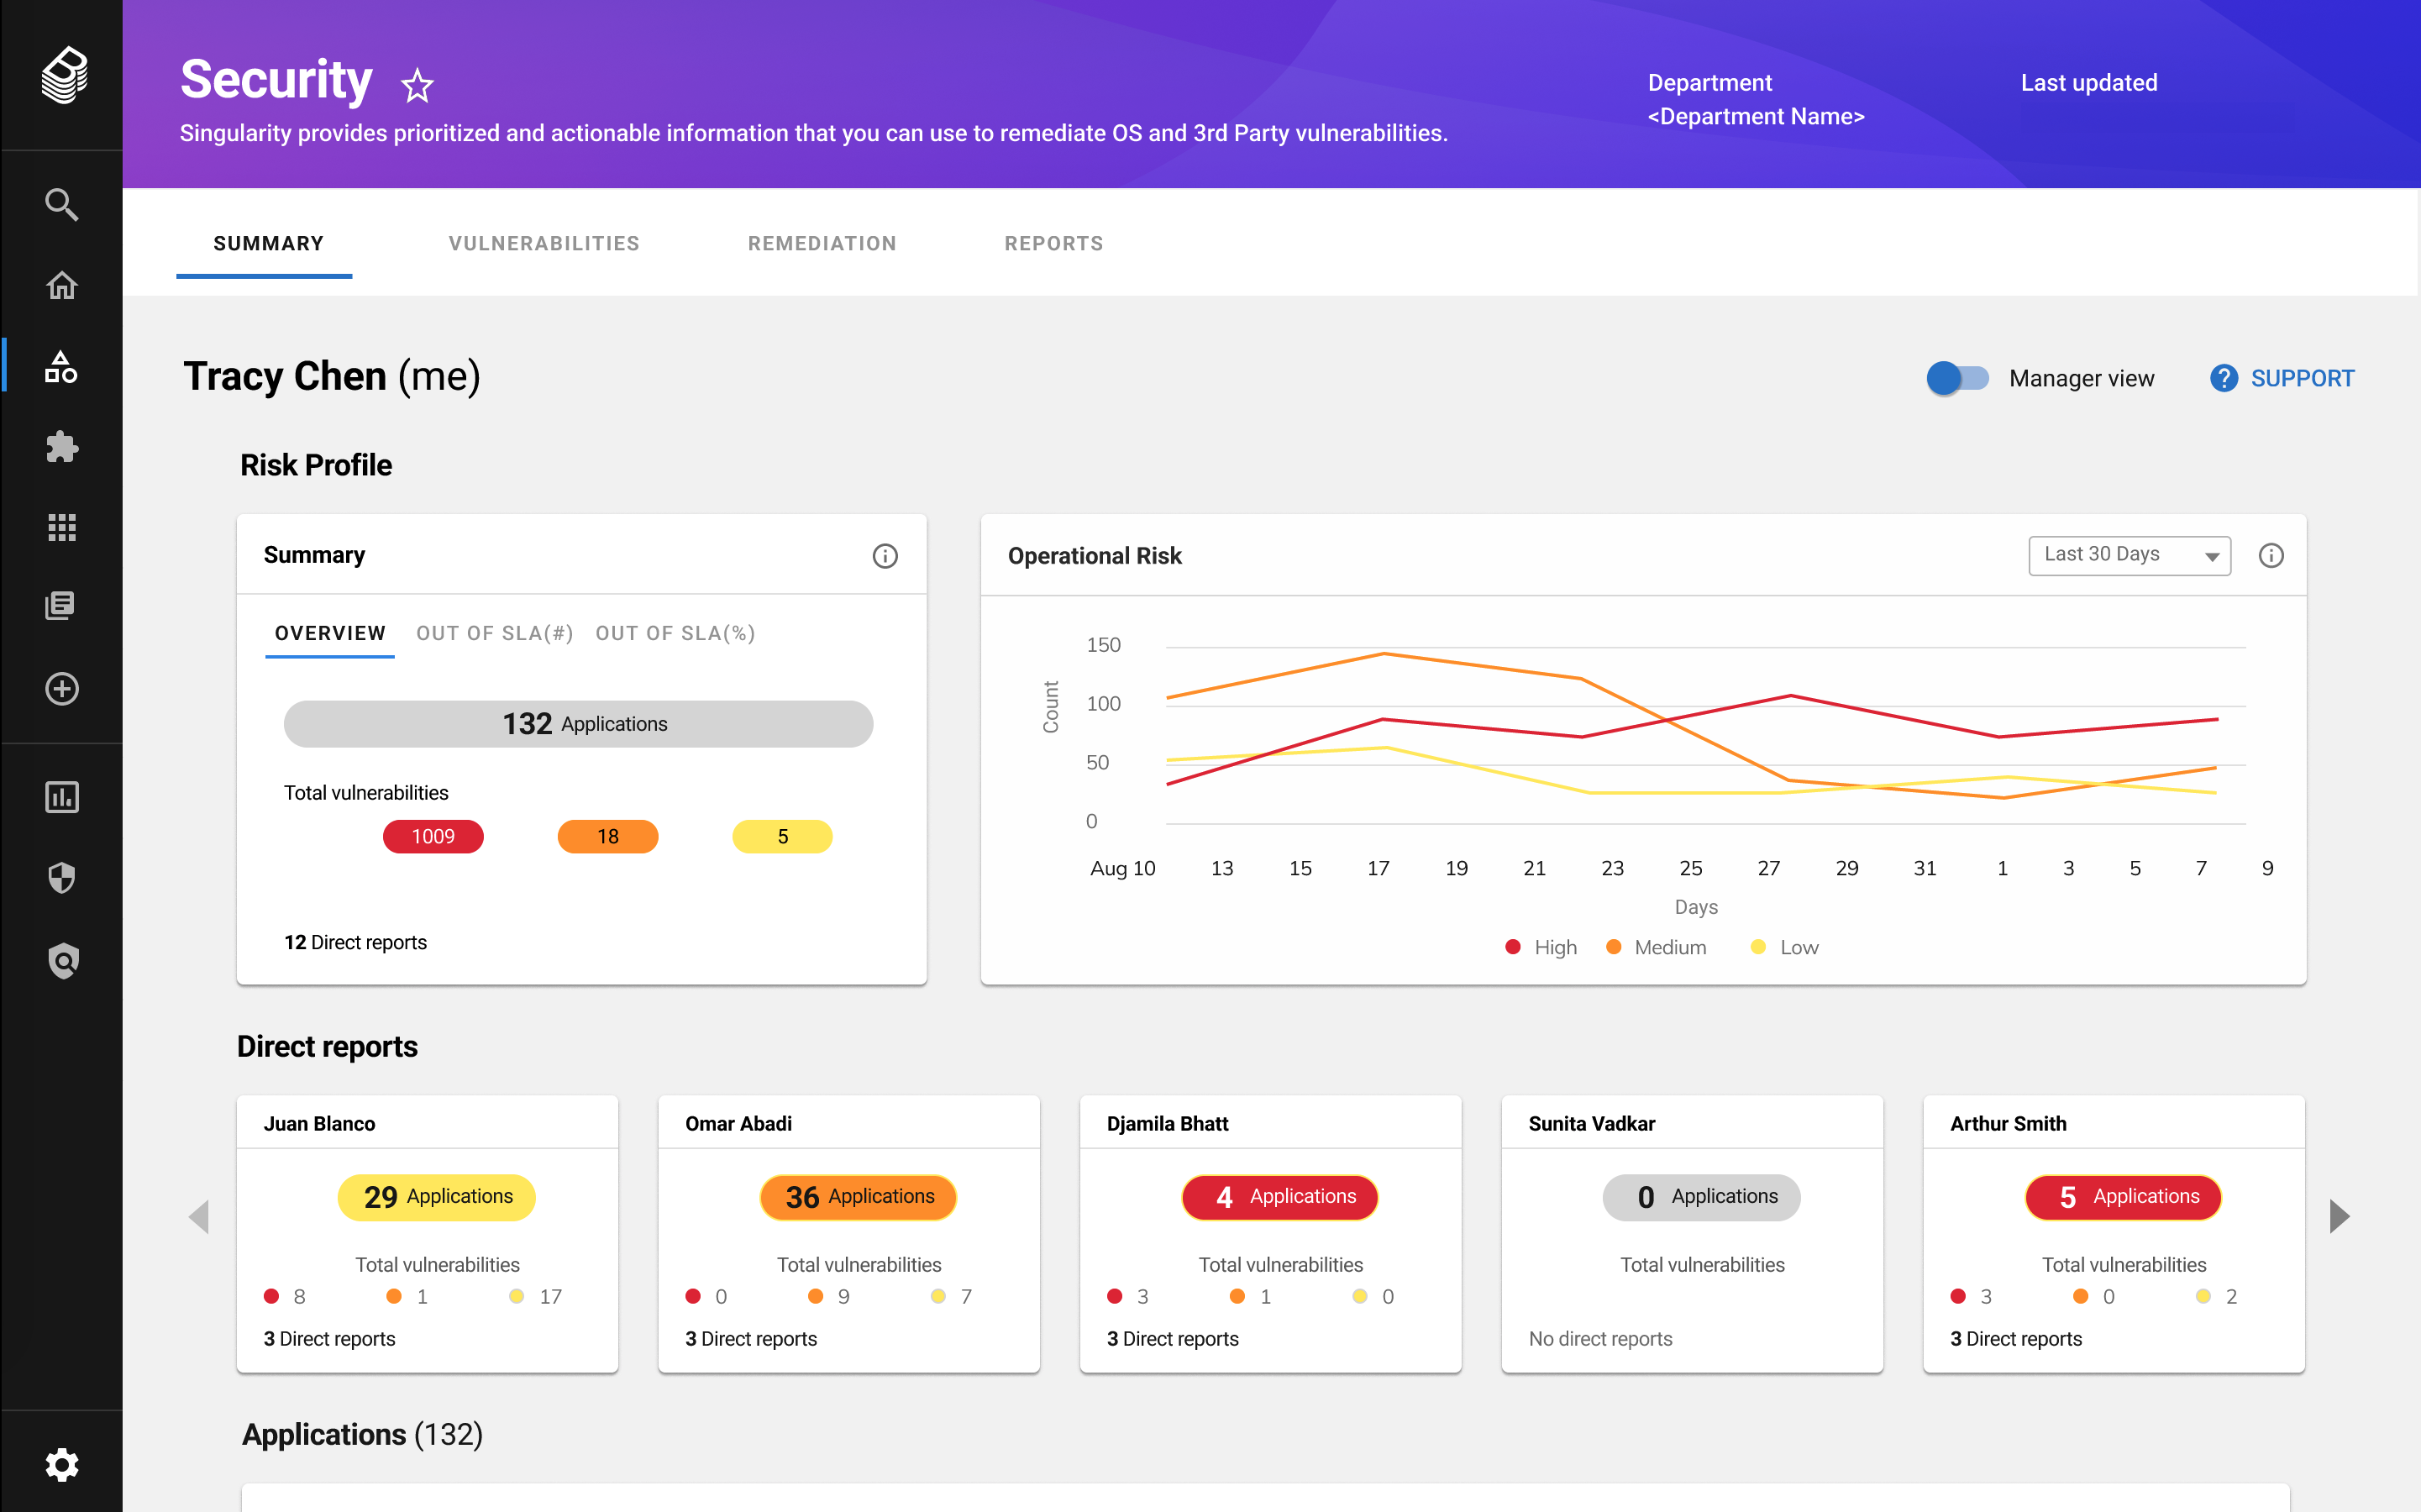2421x1512 pixels.
Task: Click Arthur Smith's 3 Direct reports
Action: pos(2016,1339)
